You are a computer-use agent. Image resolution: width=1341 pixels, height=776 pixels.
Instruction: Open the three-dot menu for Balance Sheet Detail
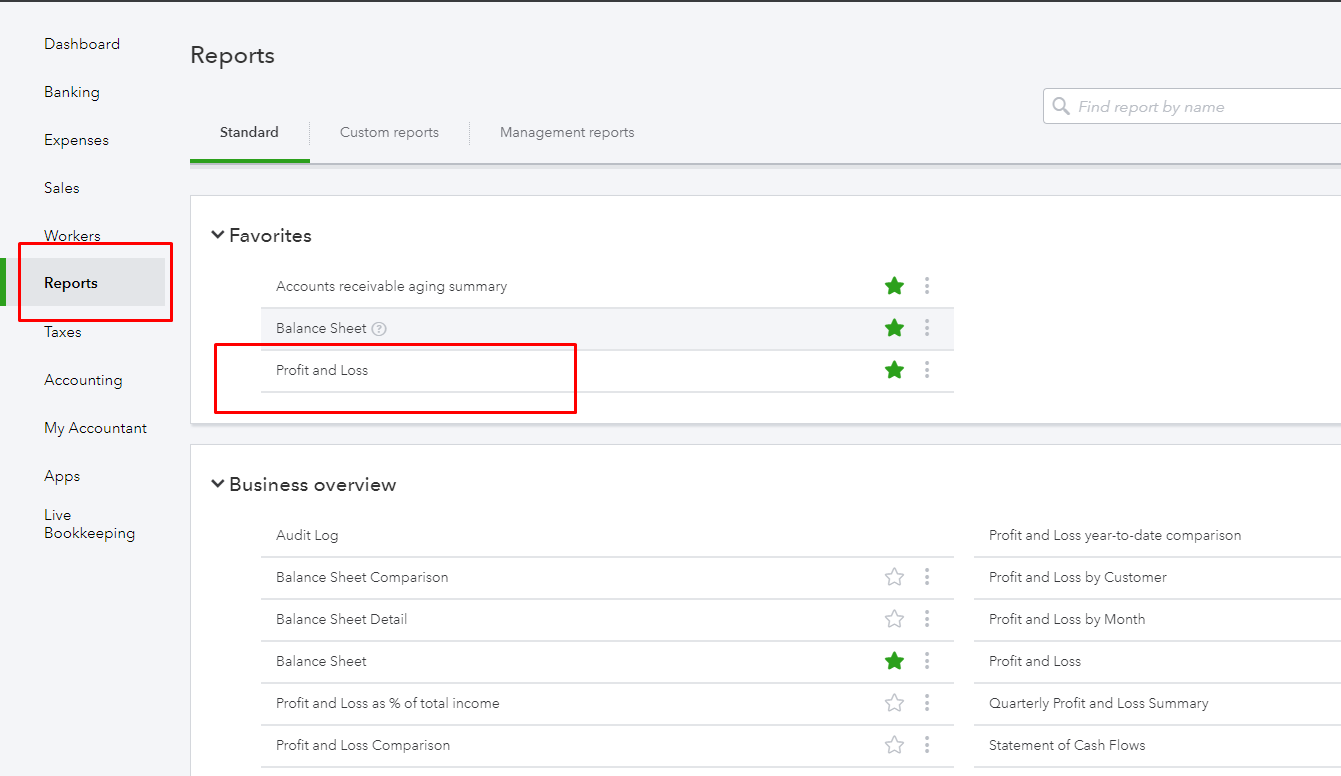pyautogui.click(x=926, y=619)
